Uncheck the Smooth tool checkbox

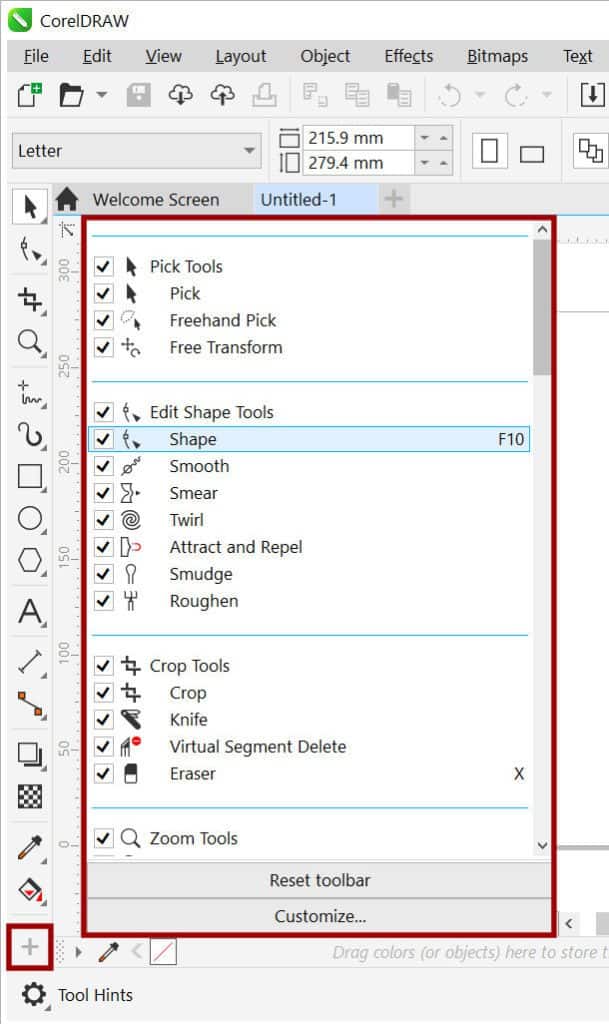click(x=104, y=466)
